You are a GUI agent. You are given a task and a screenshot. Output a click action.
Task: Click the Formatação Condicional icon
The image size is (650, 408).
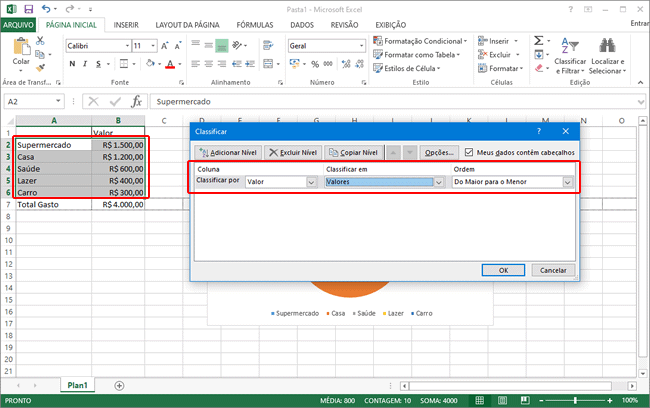tap(380, 40)
